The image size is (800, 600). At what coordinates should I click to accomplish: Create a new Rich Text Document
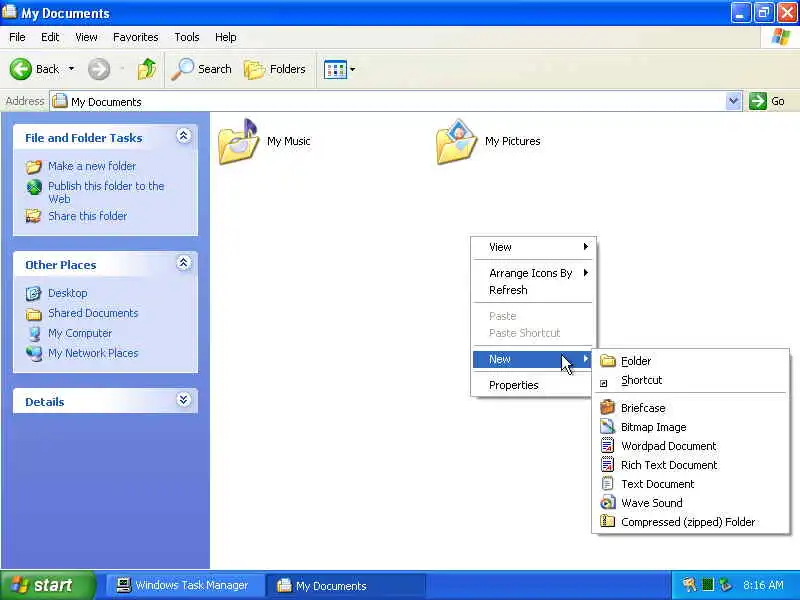click(690, 465)
